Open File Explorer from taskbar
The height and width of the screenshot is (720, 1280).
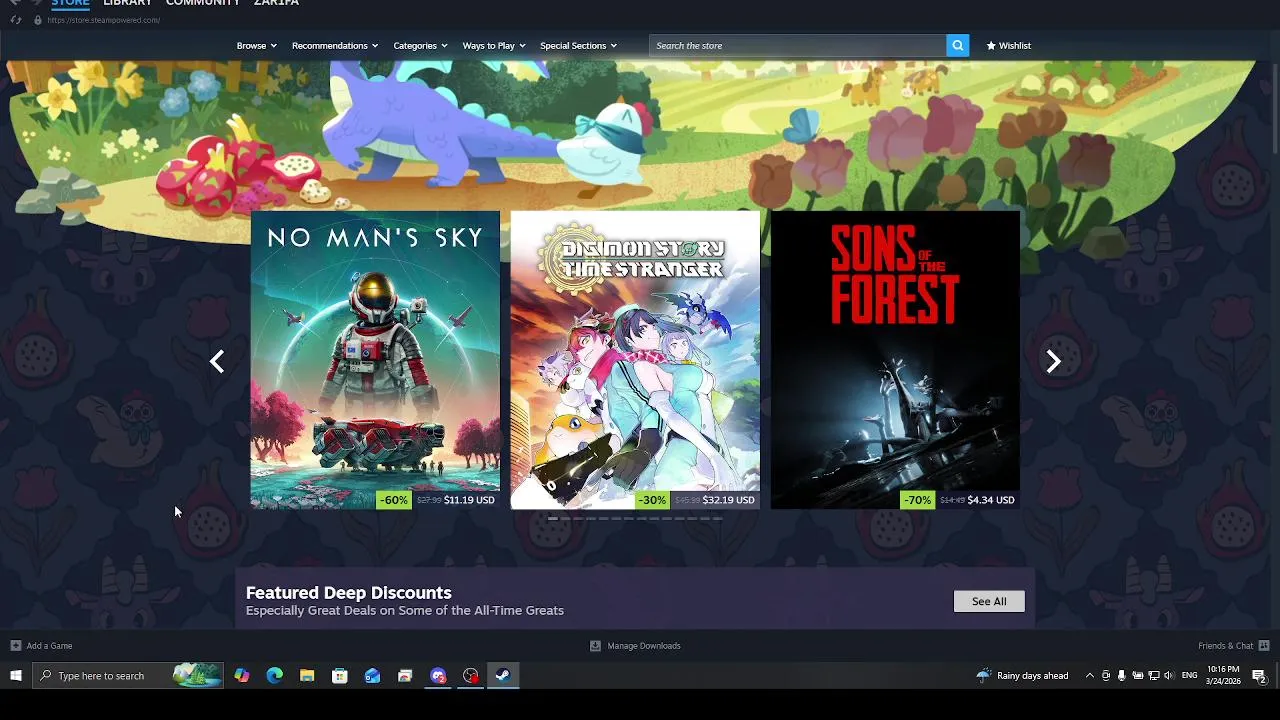point(307,676)
